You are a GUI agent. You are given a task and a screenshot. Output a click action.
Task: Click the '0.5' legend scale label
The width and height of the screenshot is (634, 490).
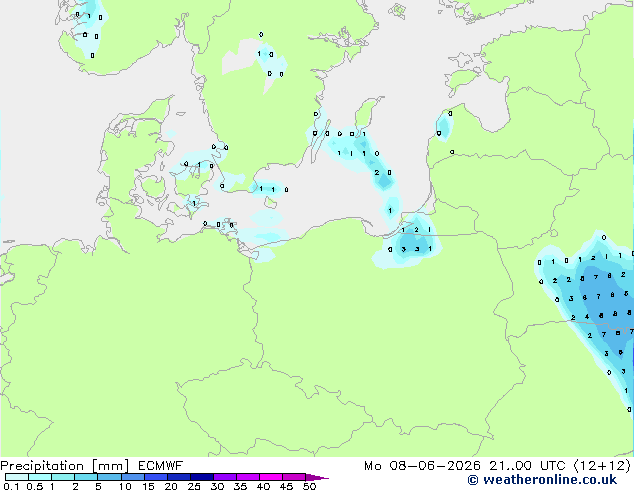(x=35, y=486)
